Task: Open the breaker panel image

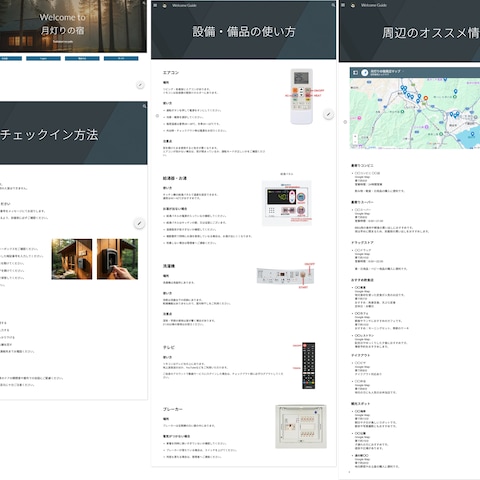Action: tap(301, 427)
